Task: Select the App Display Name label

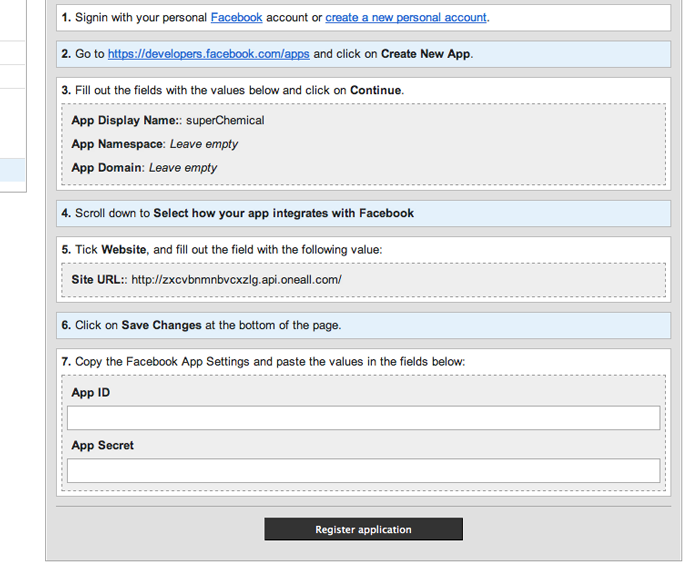Action: 125,120
